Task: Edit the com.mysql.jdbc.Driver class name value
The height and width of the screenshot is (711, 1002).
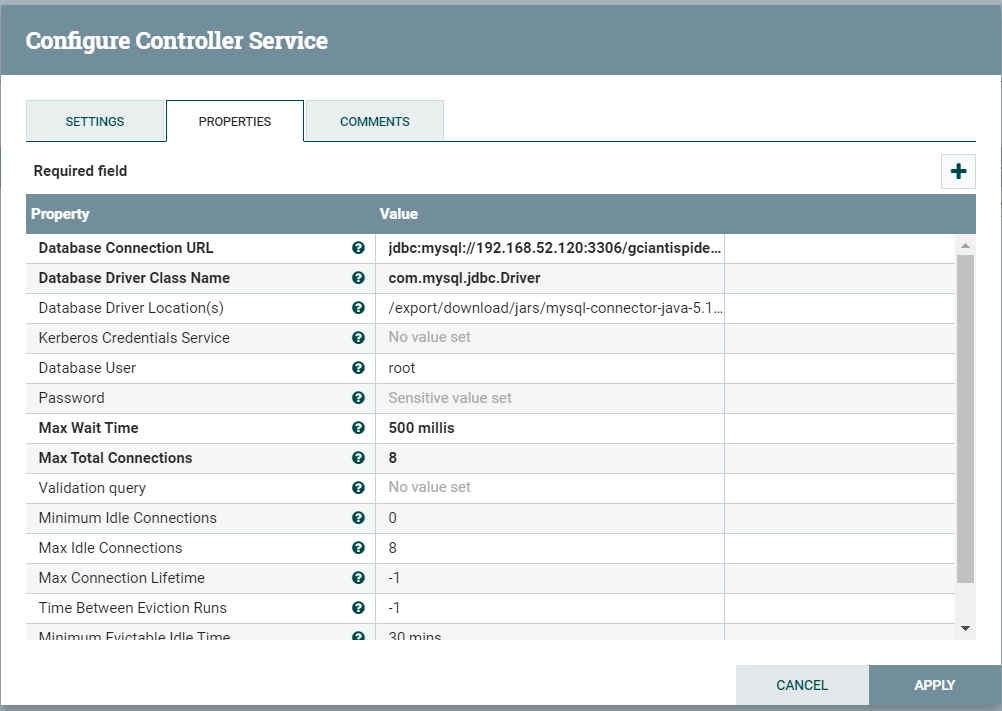Action: click(x=550, y=278)
